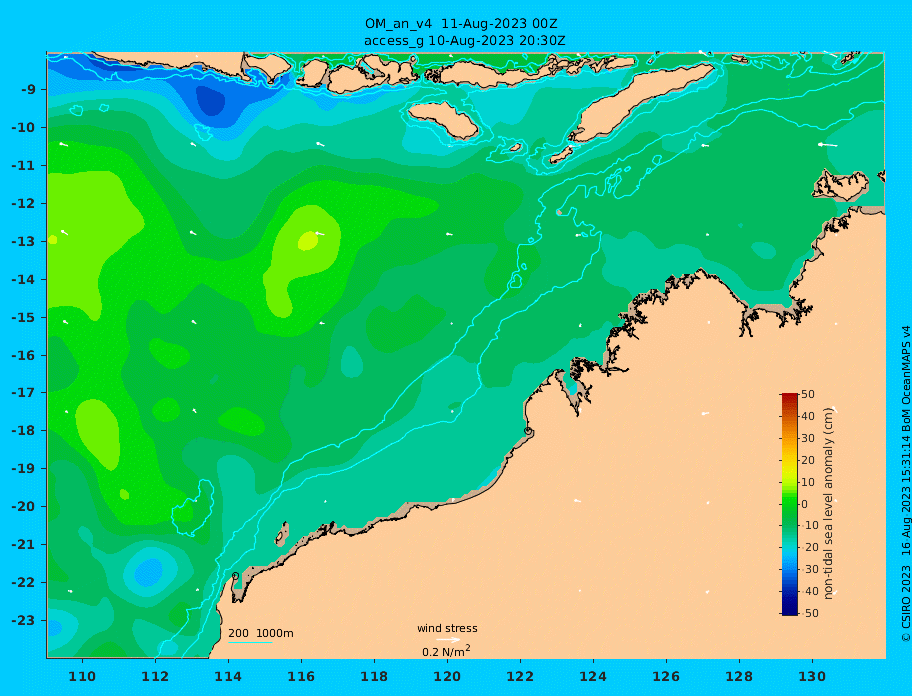
Task: Click the positive "30" colorbar tick label in the orange range
Action: click(x=808, y=438)
